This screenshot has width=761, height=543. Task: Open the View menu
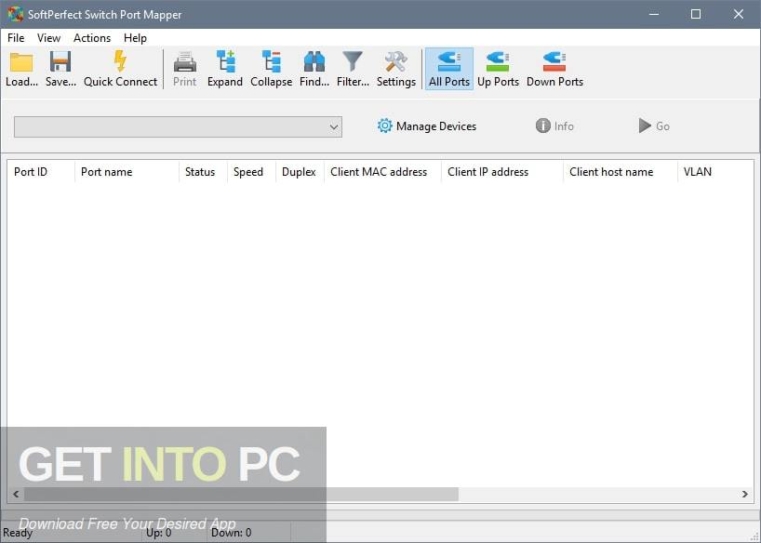click(x=49, y=38)
